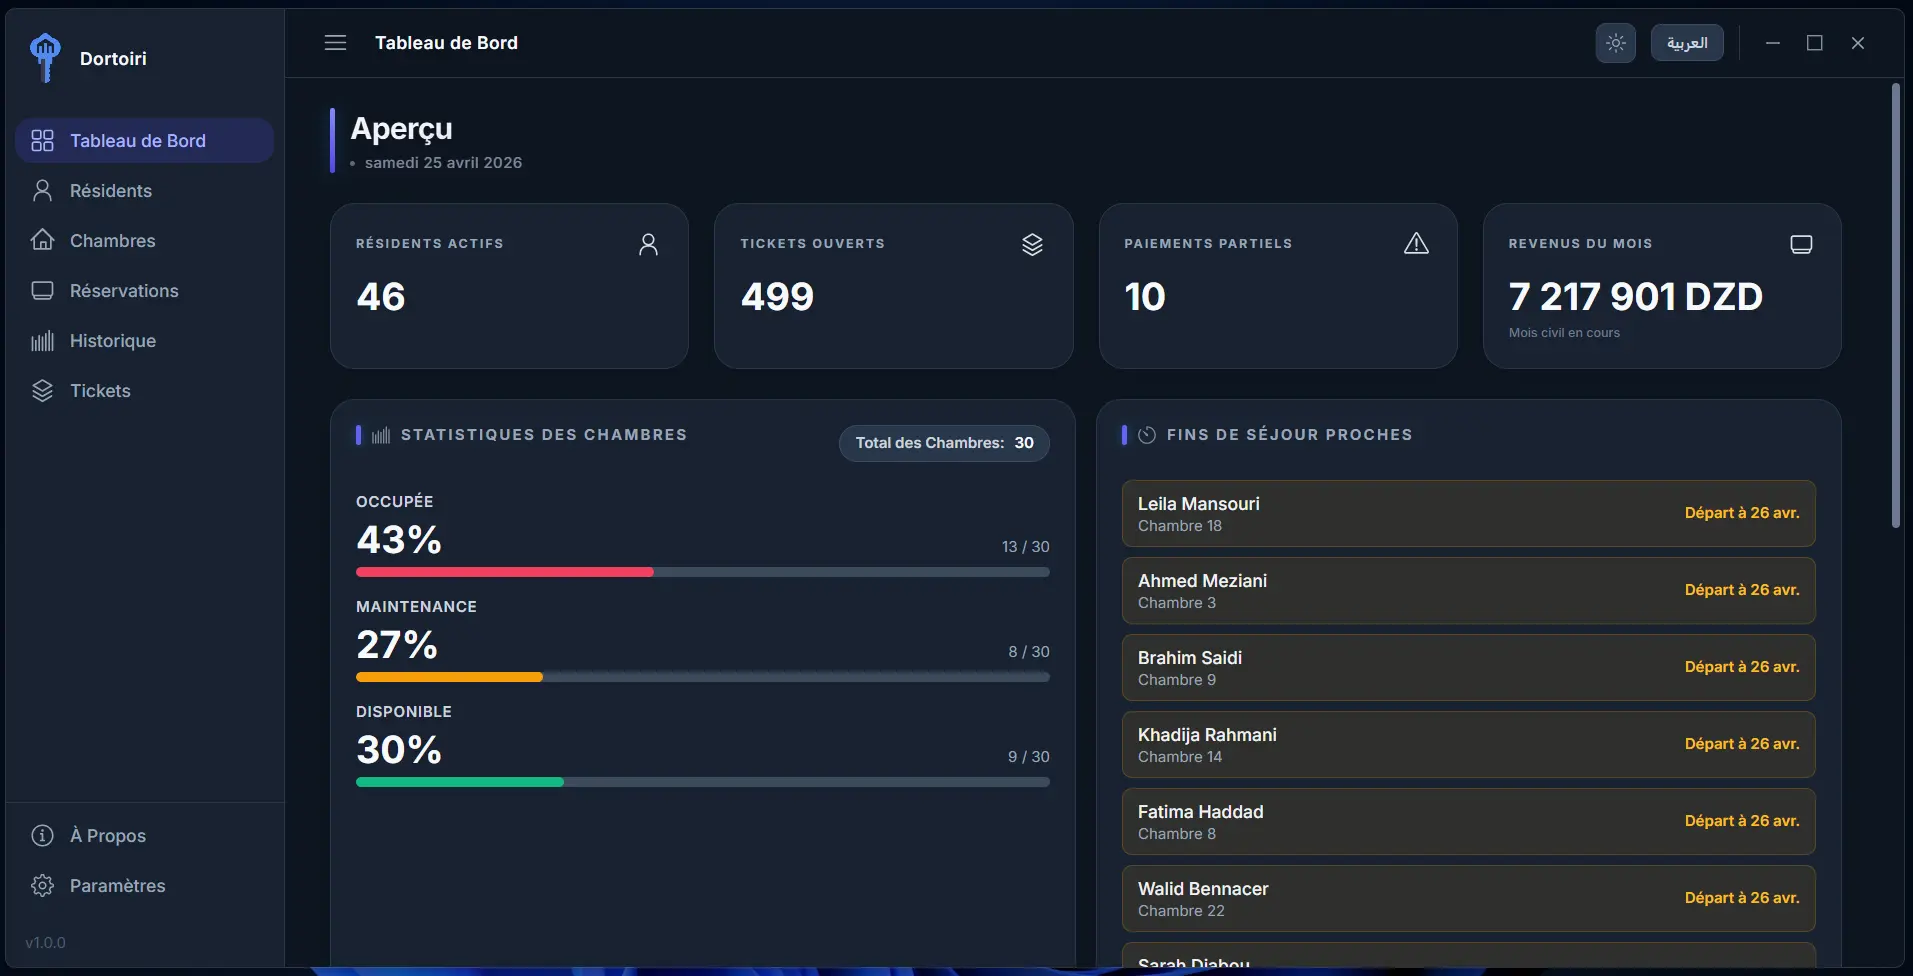The image size is (1913, 976).
Task: Click the Total des Chambres badge
Action: point(944,443)
